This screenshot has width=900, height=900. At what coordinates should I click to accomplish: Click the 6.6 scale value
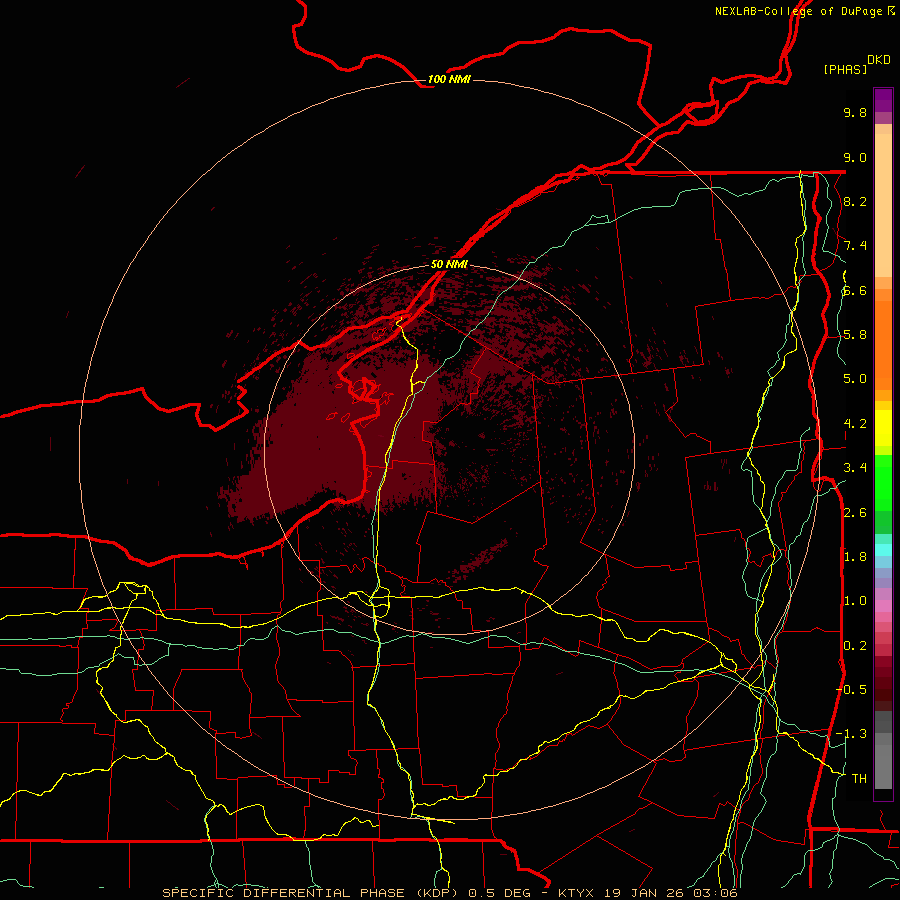coord(855,290)
